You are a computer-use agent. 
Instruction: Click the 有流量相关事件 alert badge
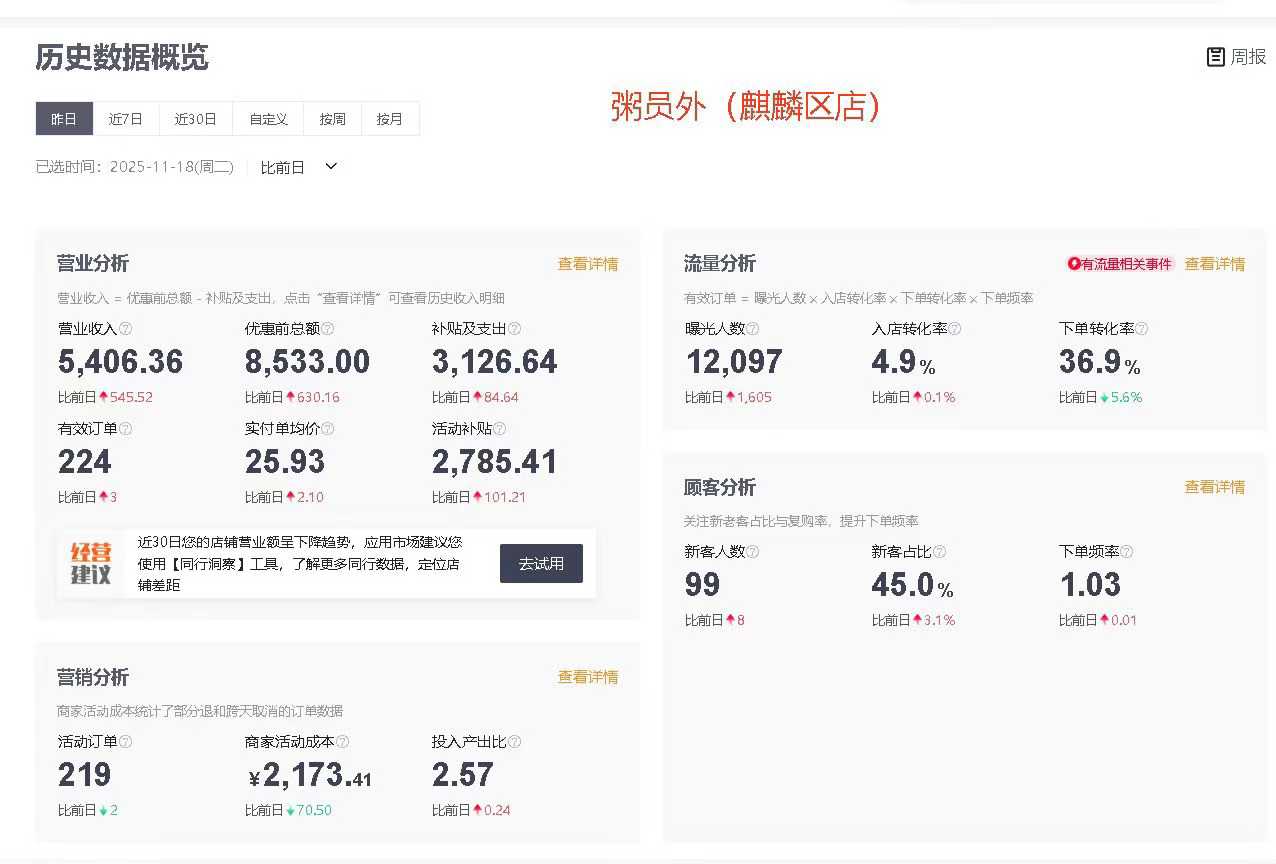coord(1120,264)
